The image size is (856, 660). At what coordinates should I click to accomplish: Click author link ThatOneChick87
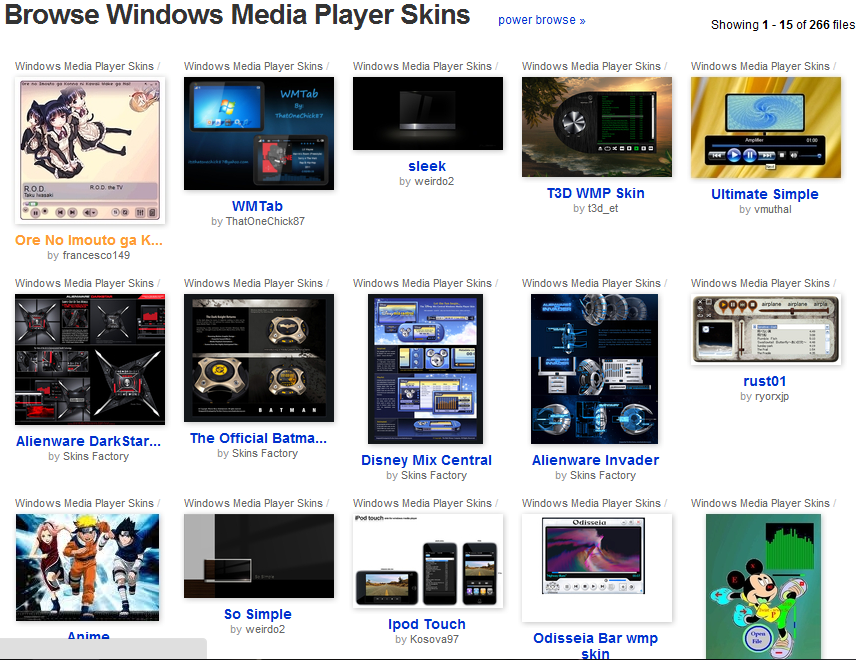265,221
